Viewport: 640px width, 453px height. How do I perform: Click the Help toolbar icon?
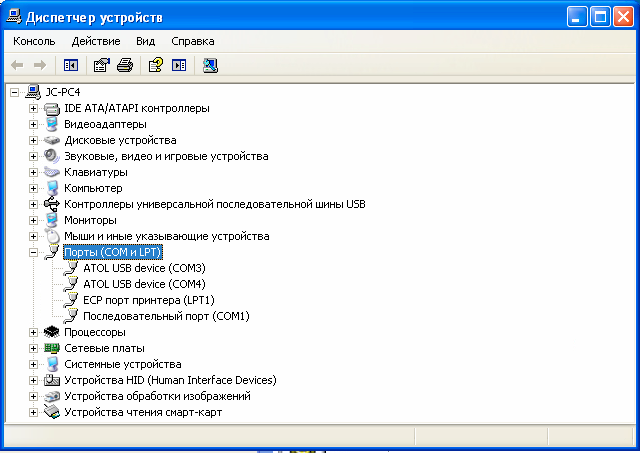[155, 65]
